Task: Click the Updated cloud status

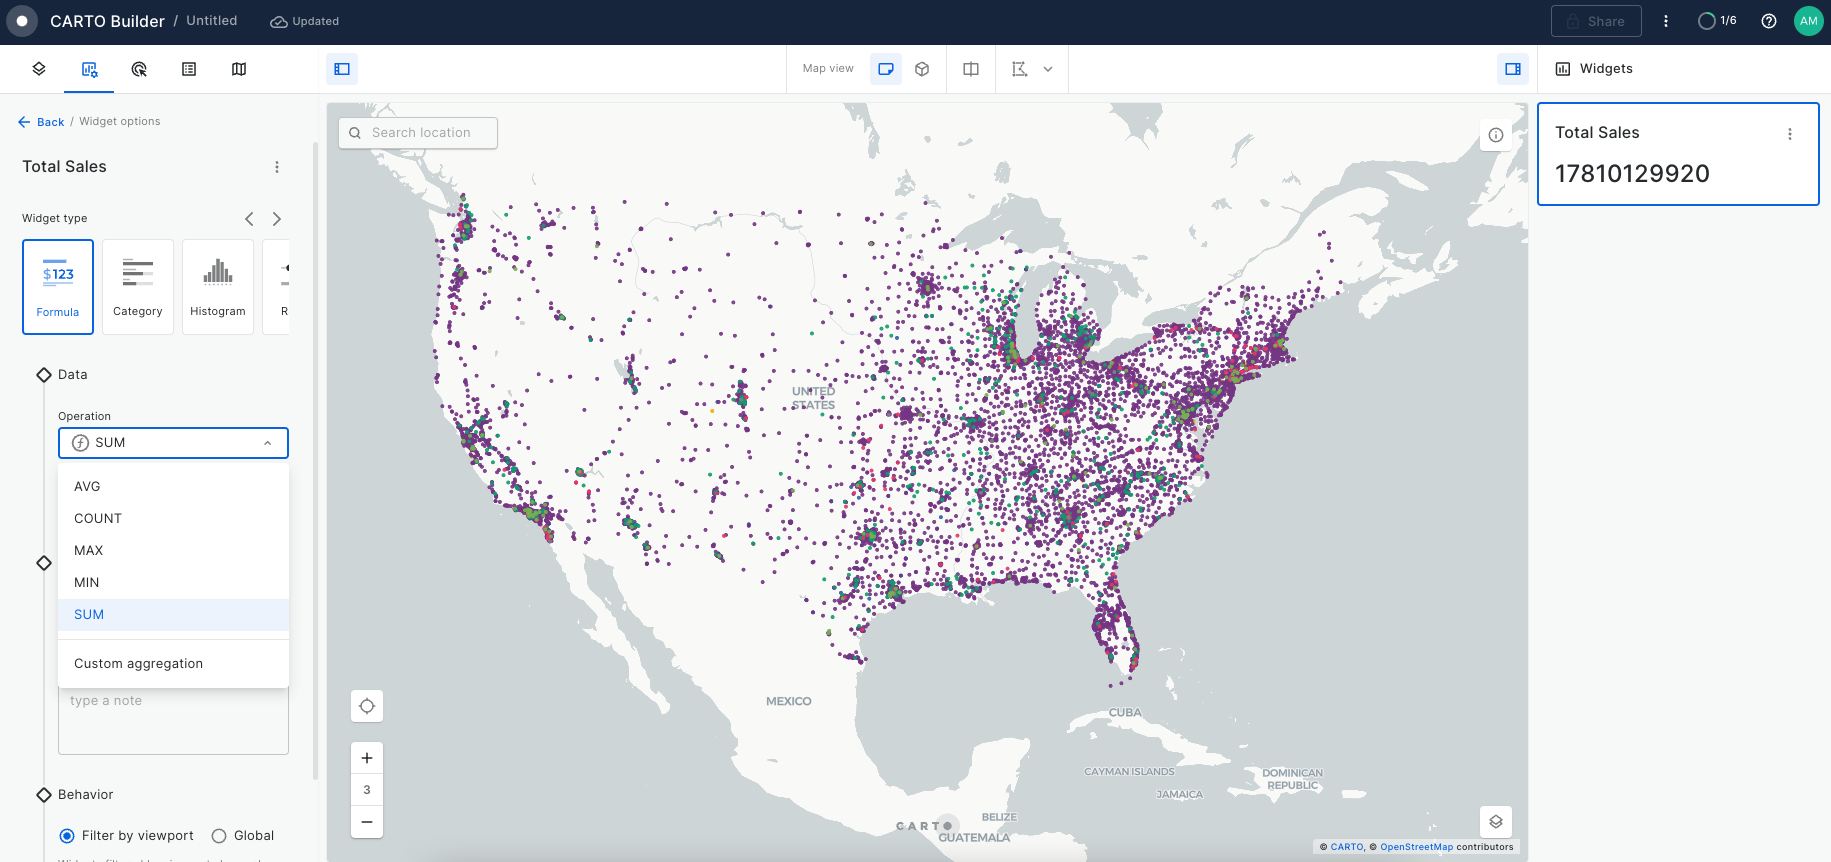Action: click(x=305, y=21)
